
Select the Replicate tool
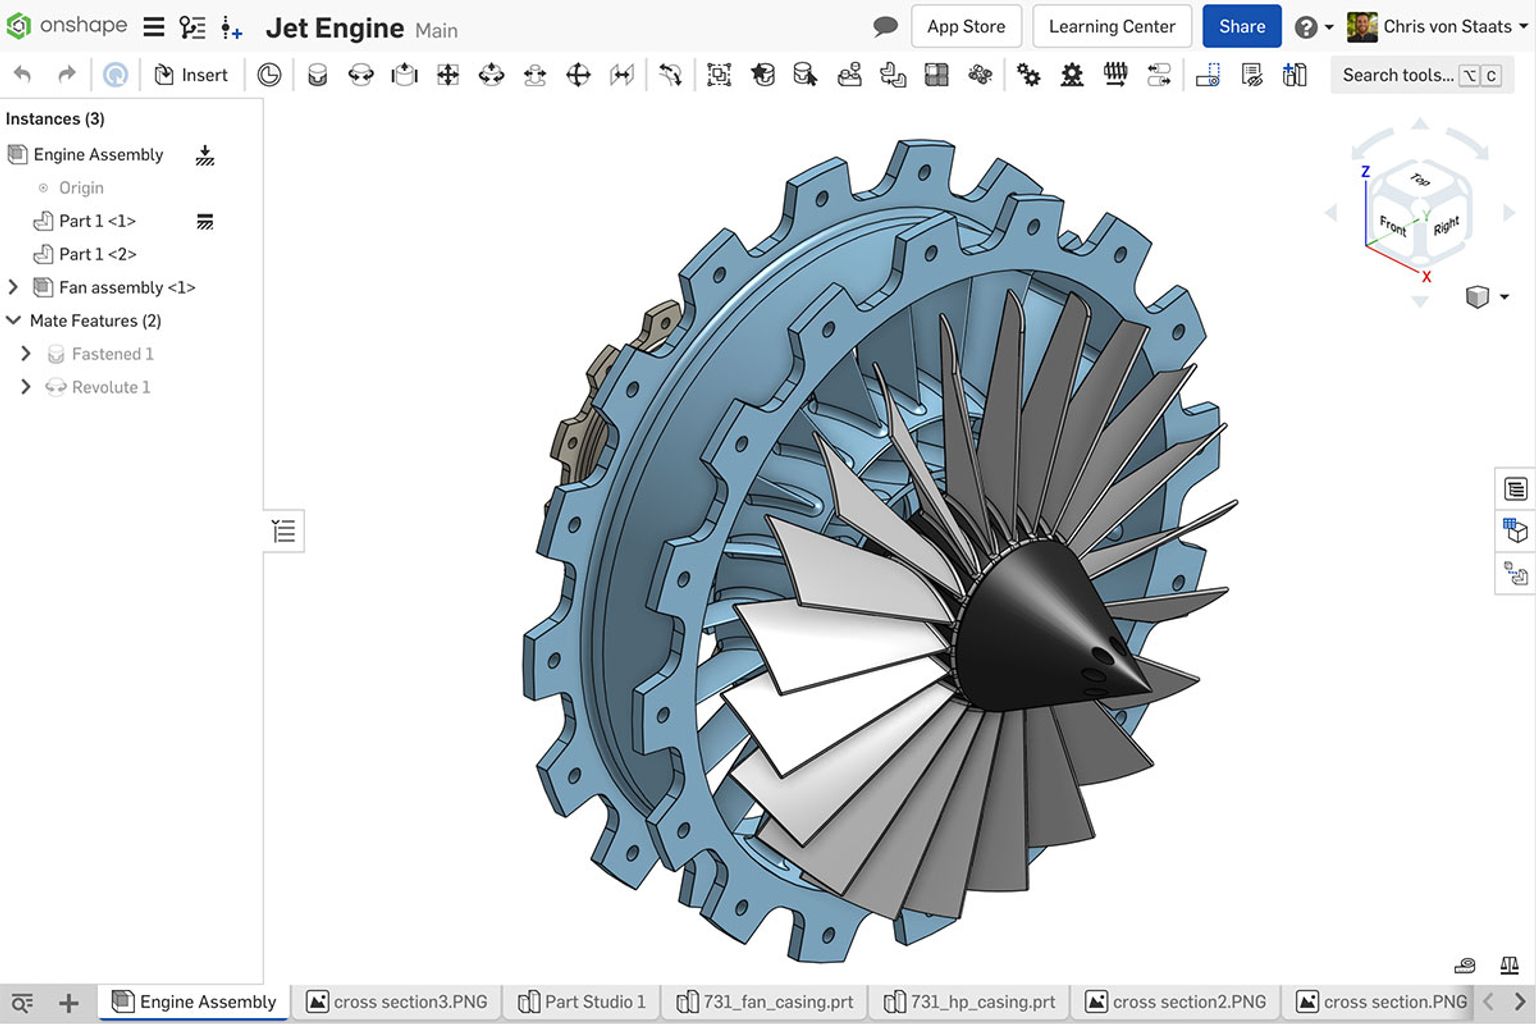(x=893, y=74)
